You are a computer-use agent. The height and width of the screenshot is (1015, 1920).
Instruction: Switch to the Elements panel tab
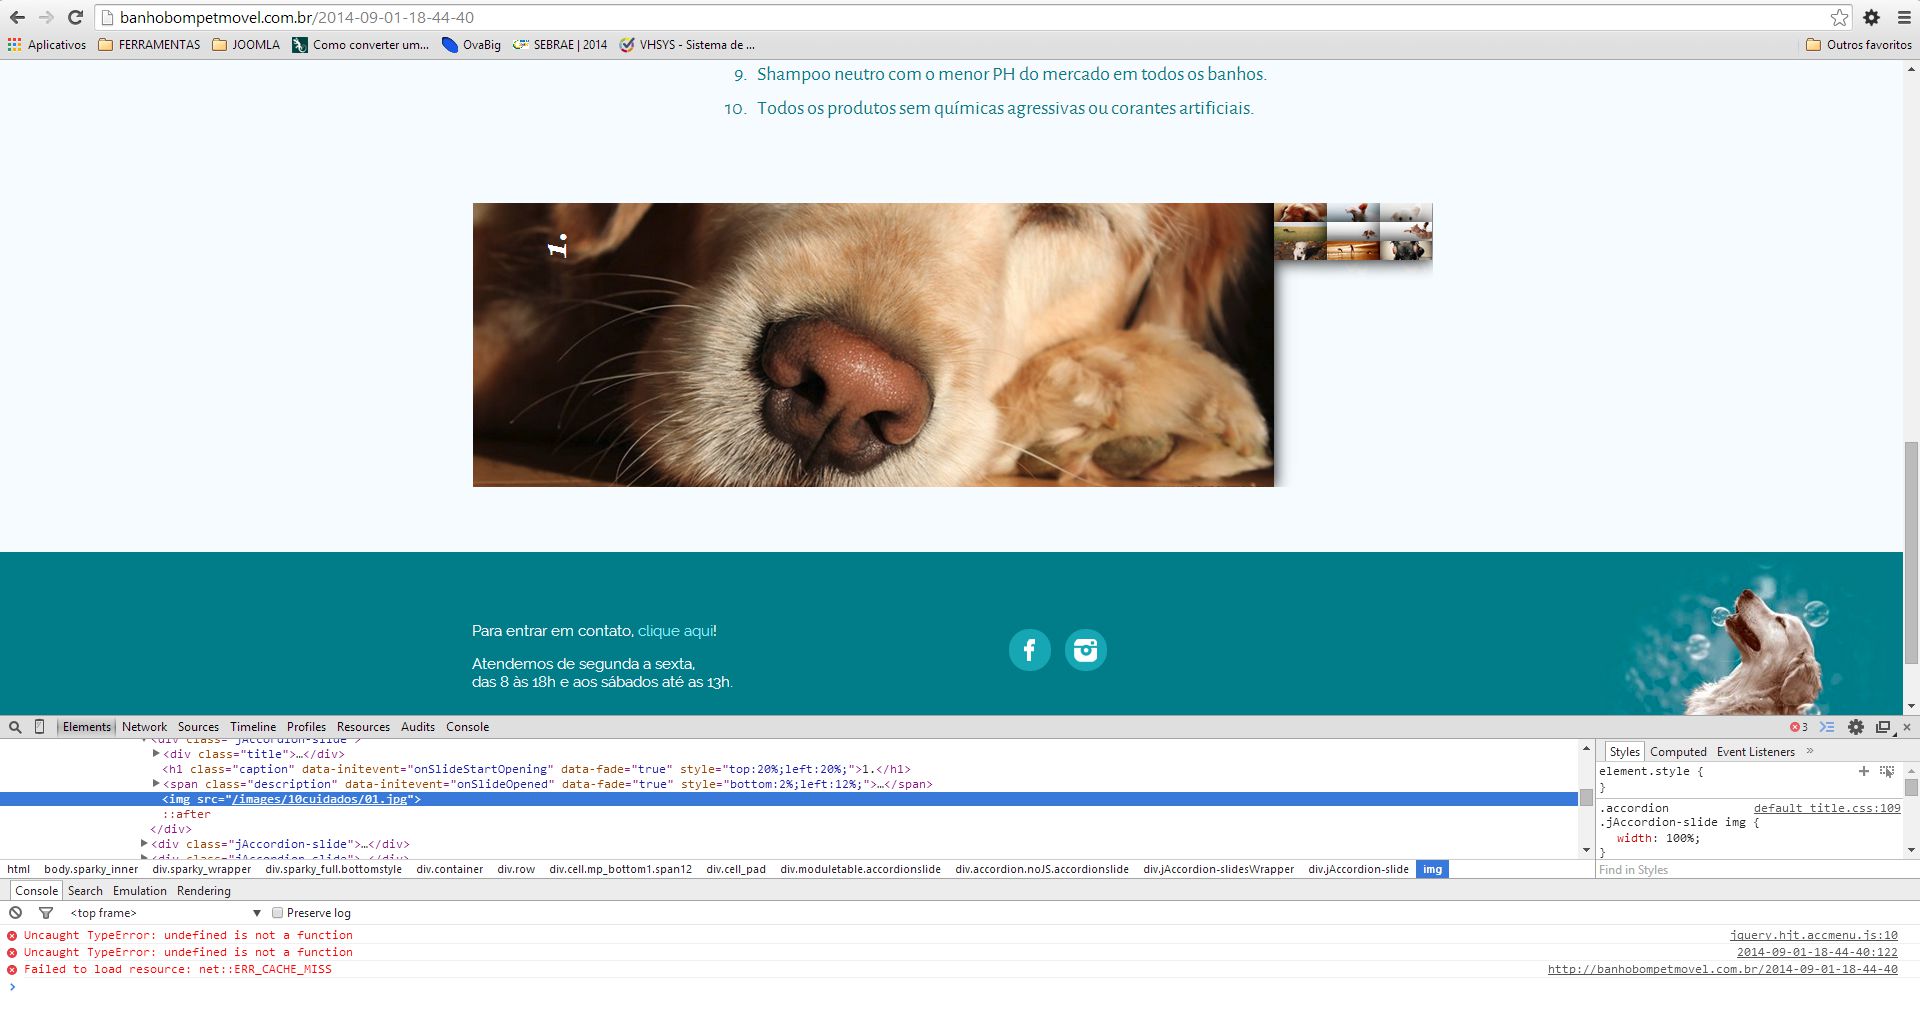click(87, 727)
